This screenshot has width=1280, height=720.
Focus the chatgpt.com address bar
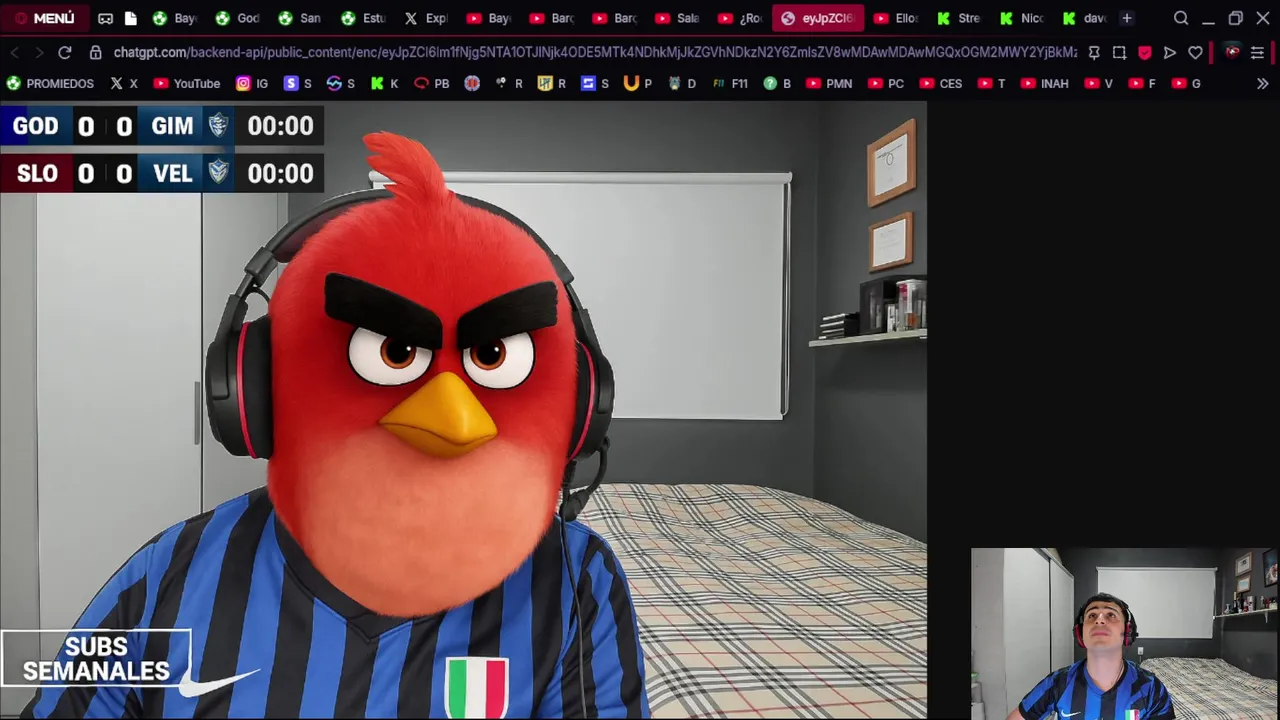pyautogui.click(x=595, y=52)
